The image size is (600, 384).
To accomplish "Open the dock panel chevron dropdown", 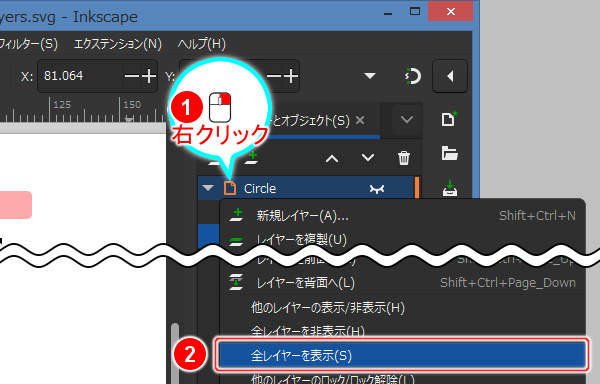I will point(406,120).
